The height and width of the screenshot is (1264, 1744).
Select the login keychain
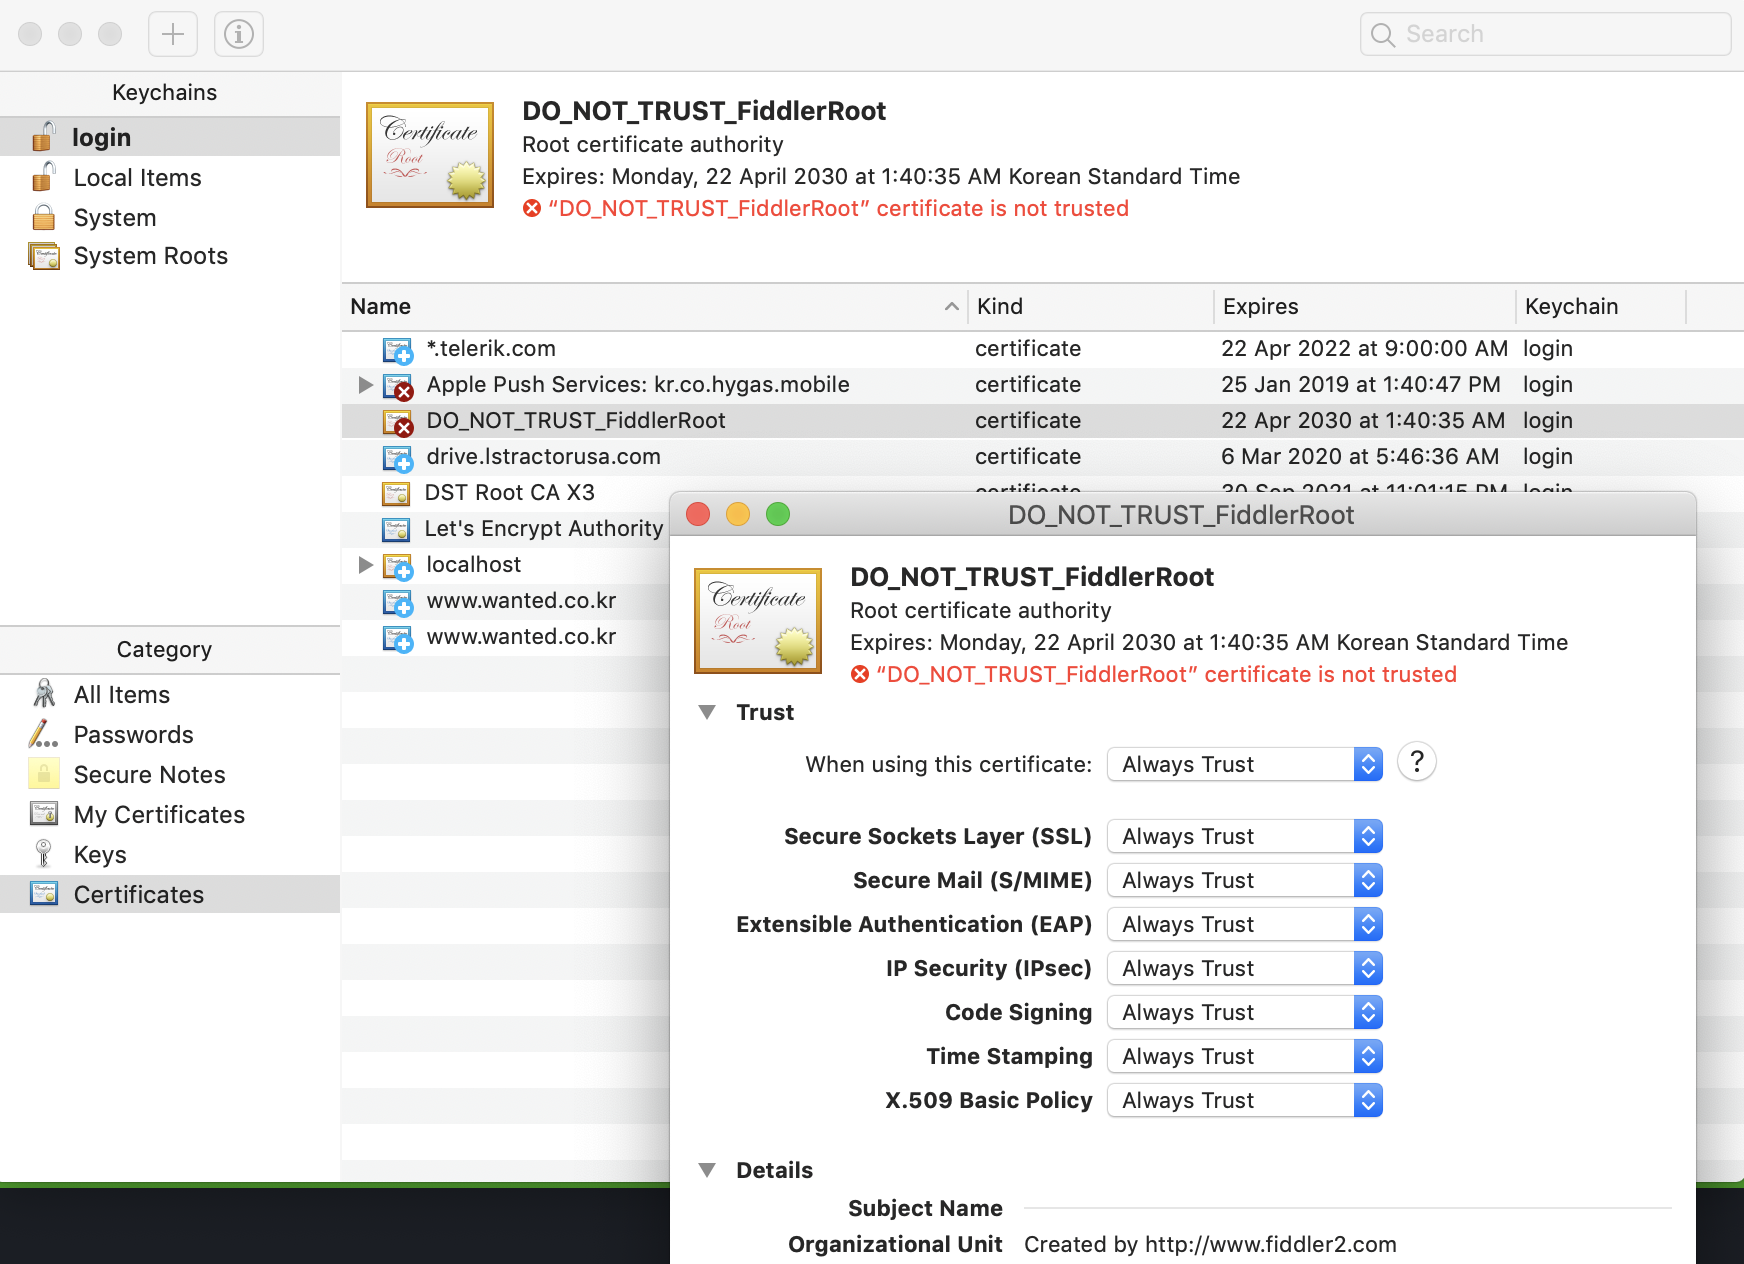click(170, 137)
